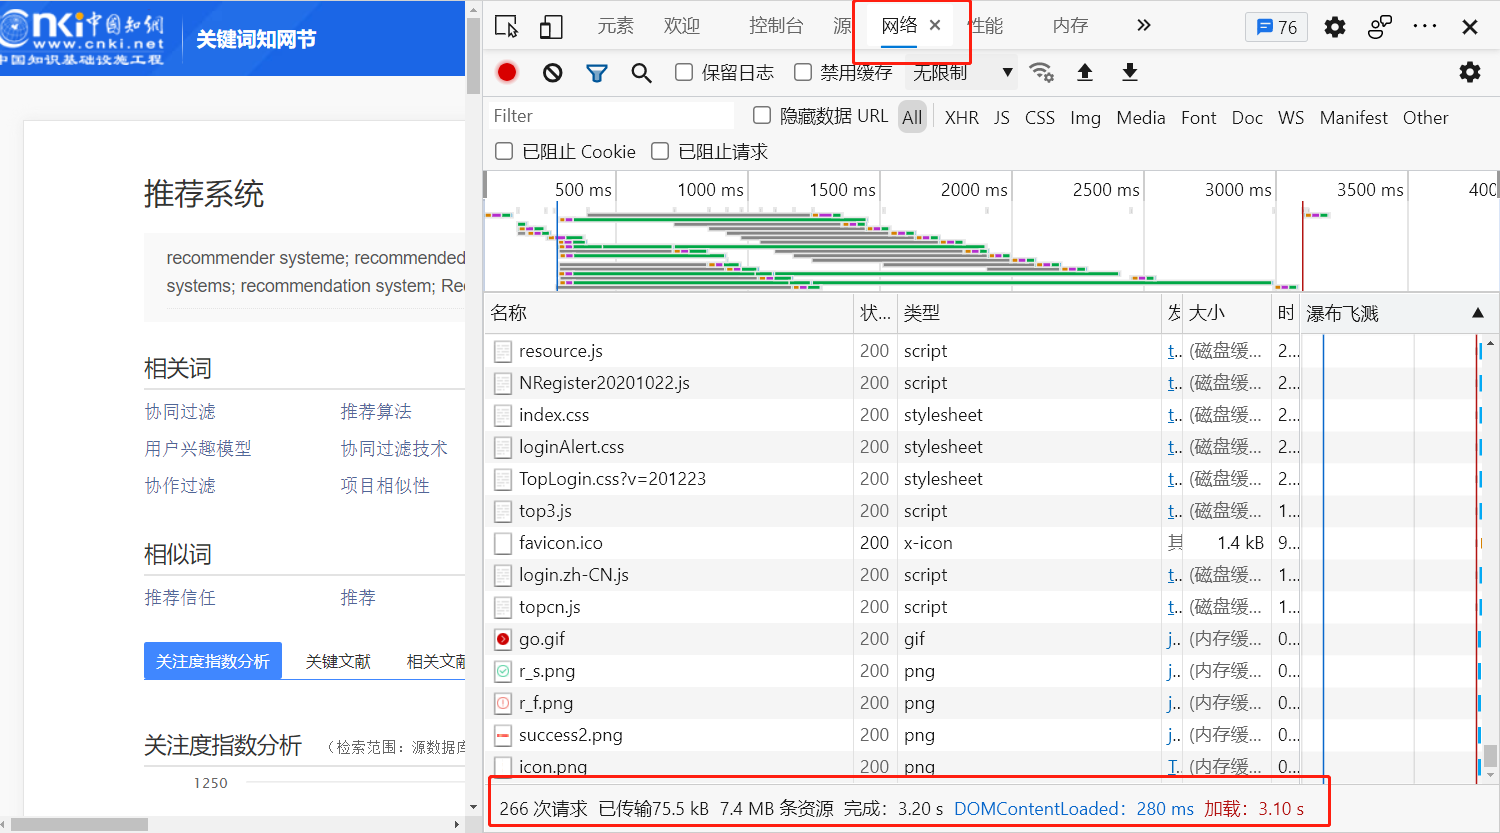Toggle the network filter funnel icon
The height and width of the screenshot is (833, 1500).
[x=597, y=72]
